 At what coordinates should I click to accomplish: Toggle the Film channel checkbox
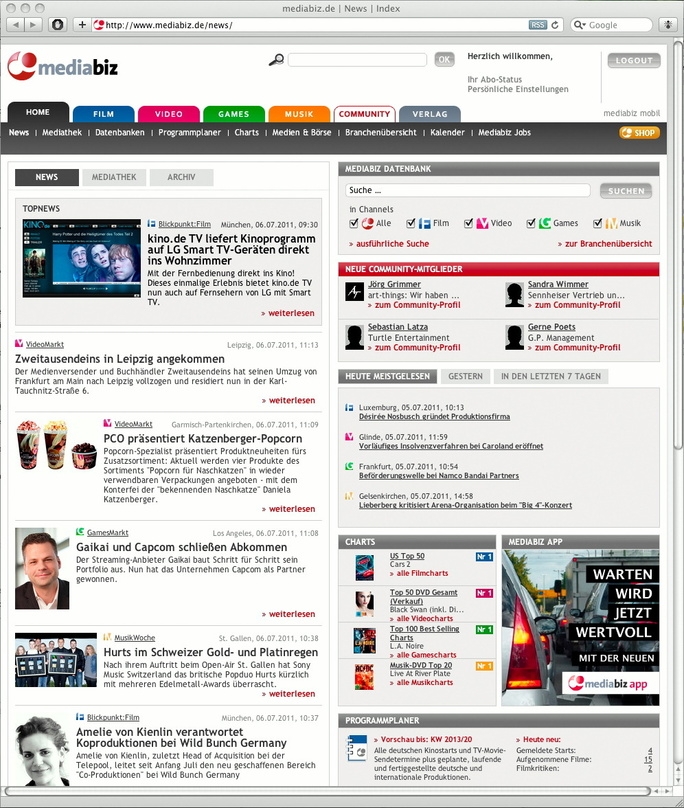413,223
